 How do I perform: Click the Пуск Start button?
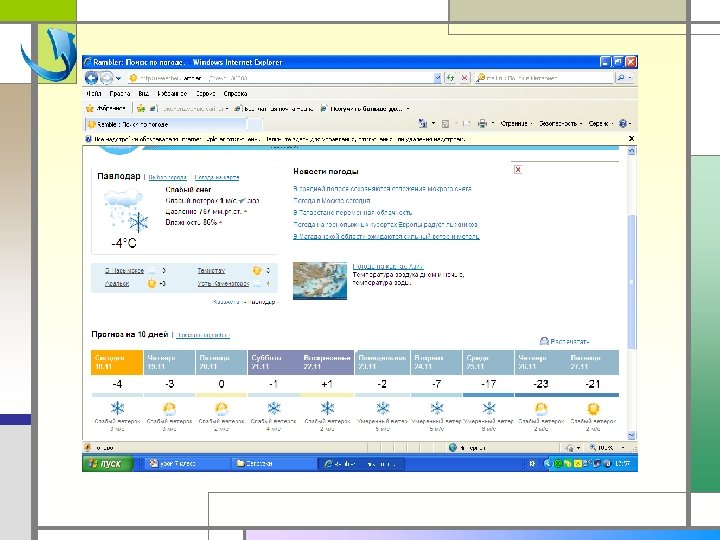[x=107, y=464]
